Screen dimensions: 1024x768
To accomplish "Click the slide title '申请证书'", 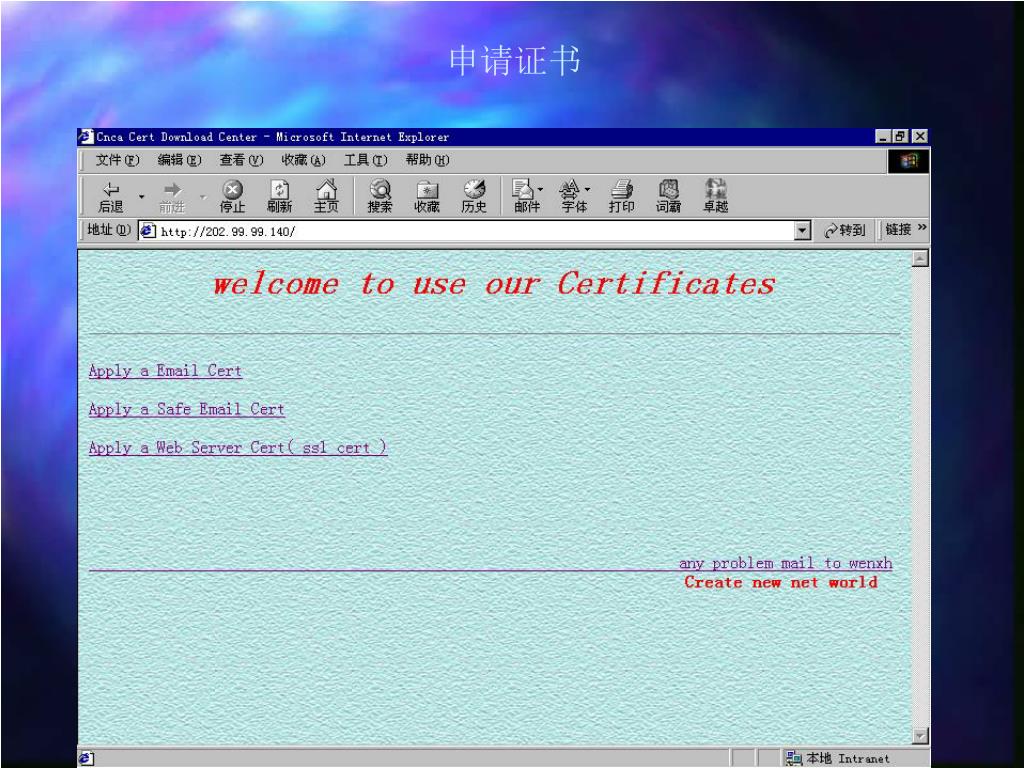I will tap(515, 61).
